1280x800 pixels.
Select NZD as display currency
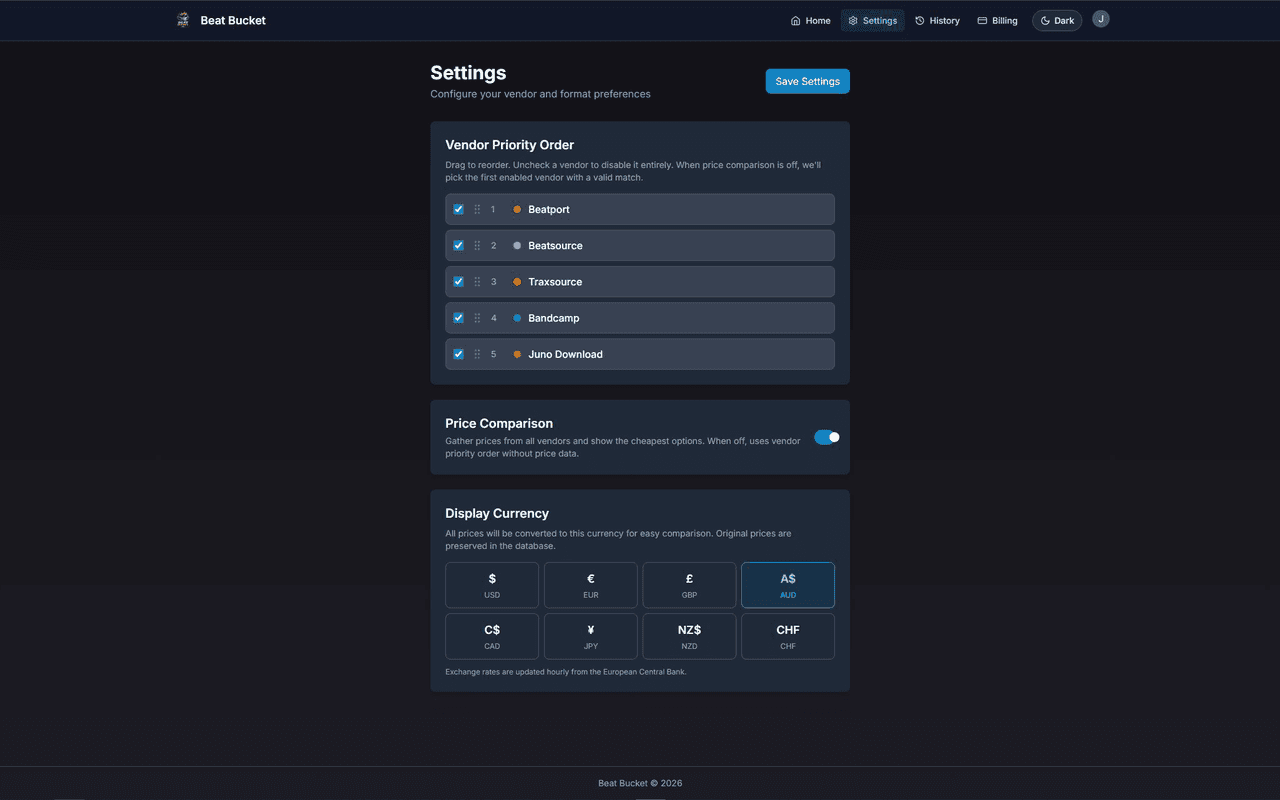tap(689, 636)
